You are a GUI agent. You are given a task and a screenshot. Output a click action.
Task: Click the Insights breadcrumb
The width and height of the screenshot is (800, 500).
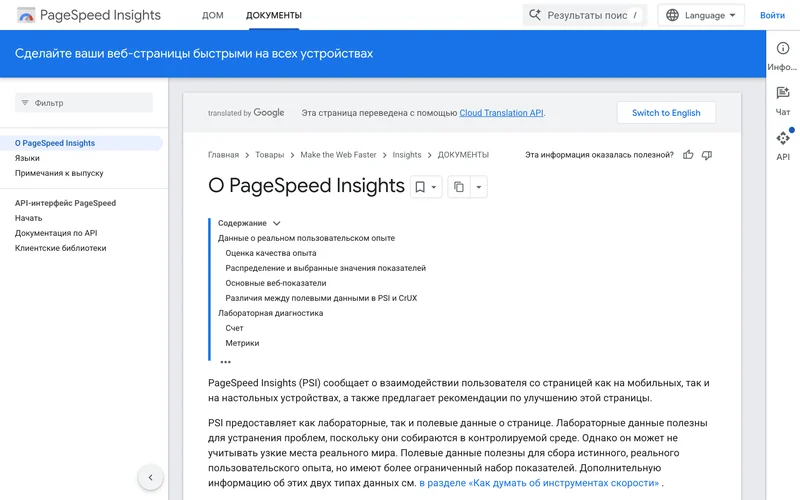(x=407, y=155)
